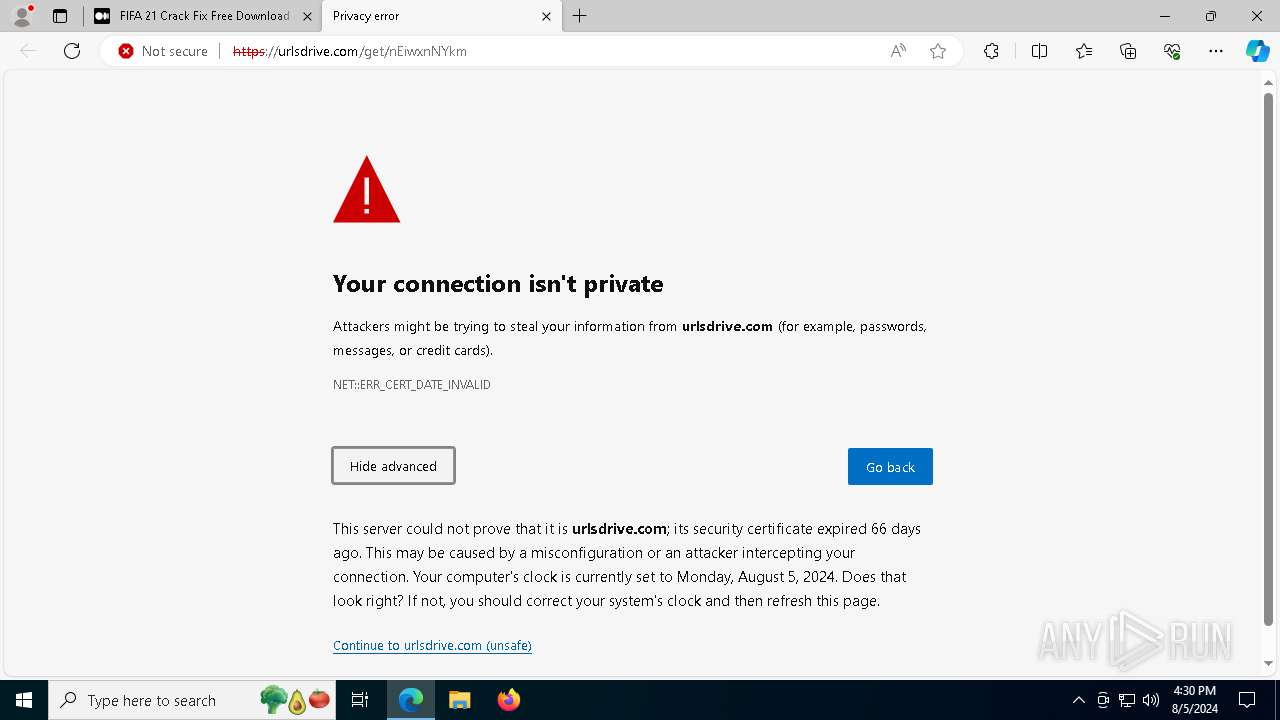The width and height of the screenshot is (1280, 720).
Task: Open the Collections icon
Action: (x=1128, y=51)
